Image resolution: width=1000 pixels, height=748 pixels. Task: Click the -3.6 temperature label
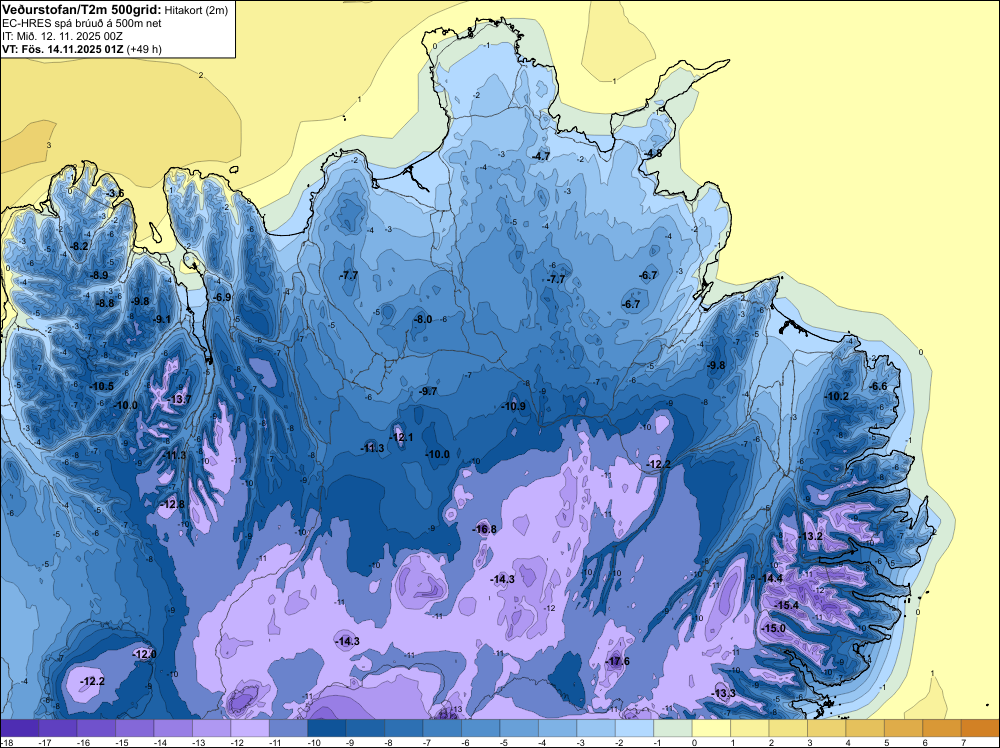[115, 193]
